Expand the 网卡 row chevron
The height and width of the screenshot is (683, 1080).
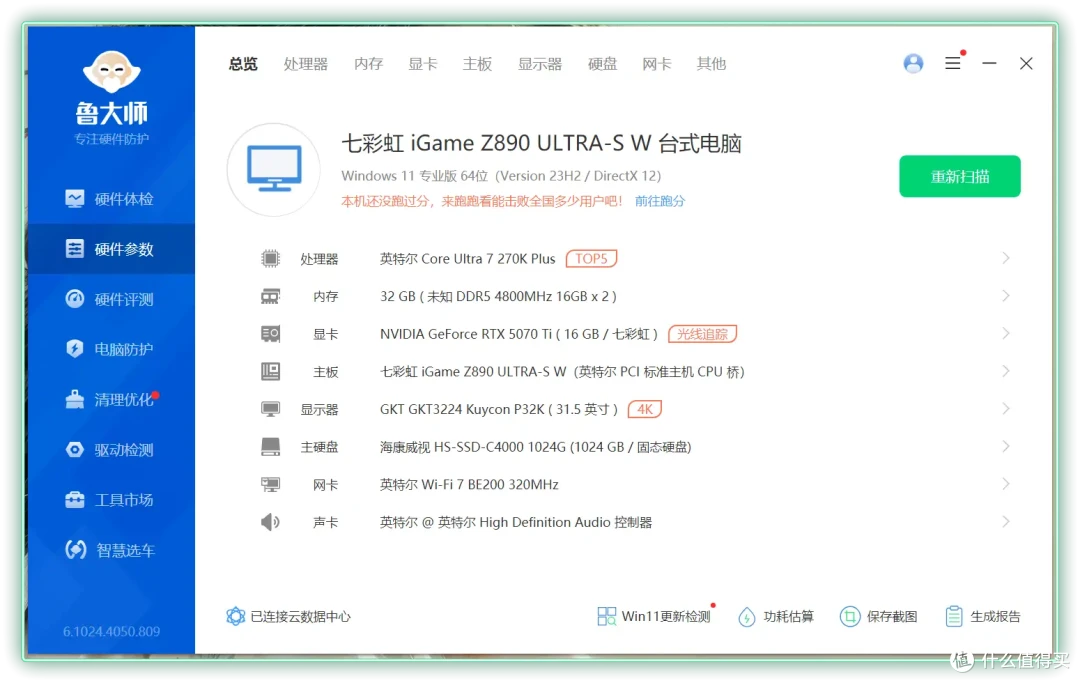point(1006,484)
